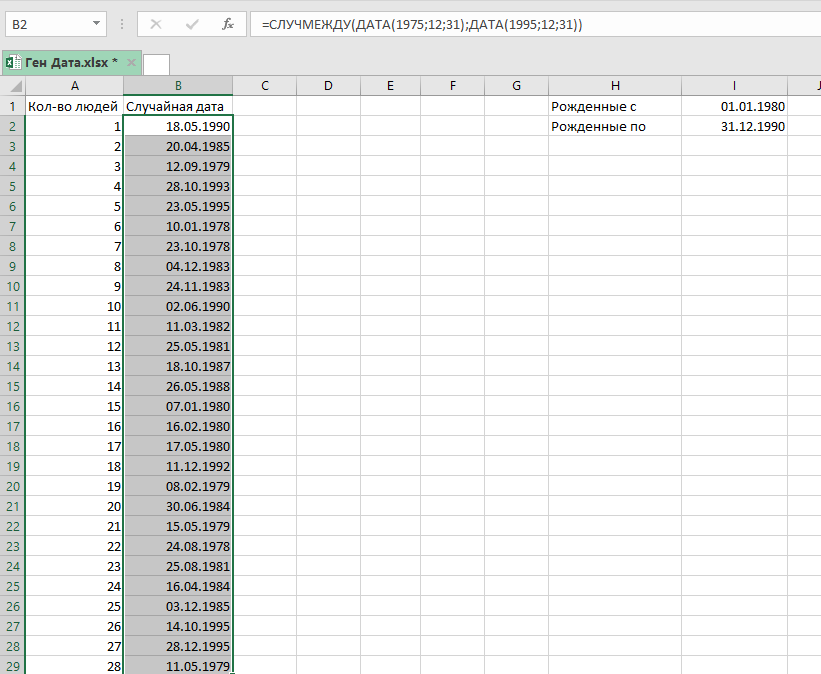This screenshot has height=674, width=821.
Task: Select row 1 header
Action: coord(13,106)
